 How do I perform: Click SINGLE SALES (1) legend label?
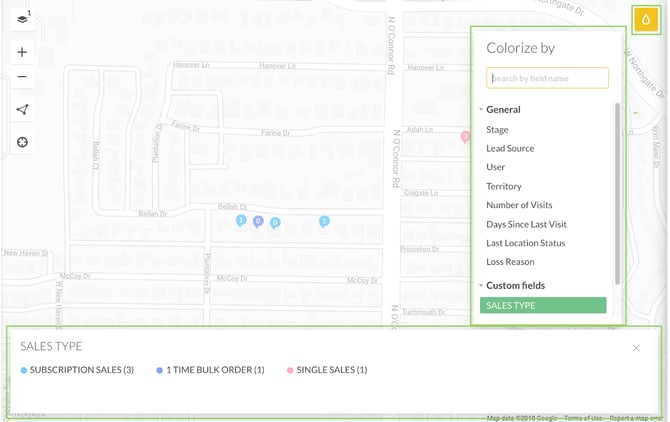tap(332, 370)
